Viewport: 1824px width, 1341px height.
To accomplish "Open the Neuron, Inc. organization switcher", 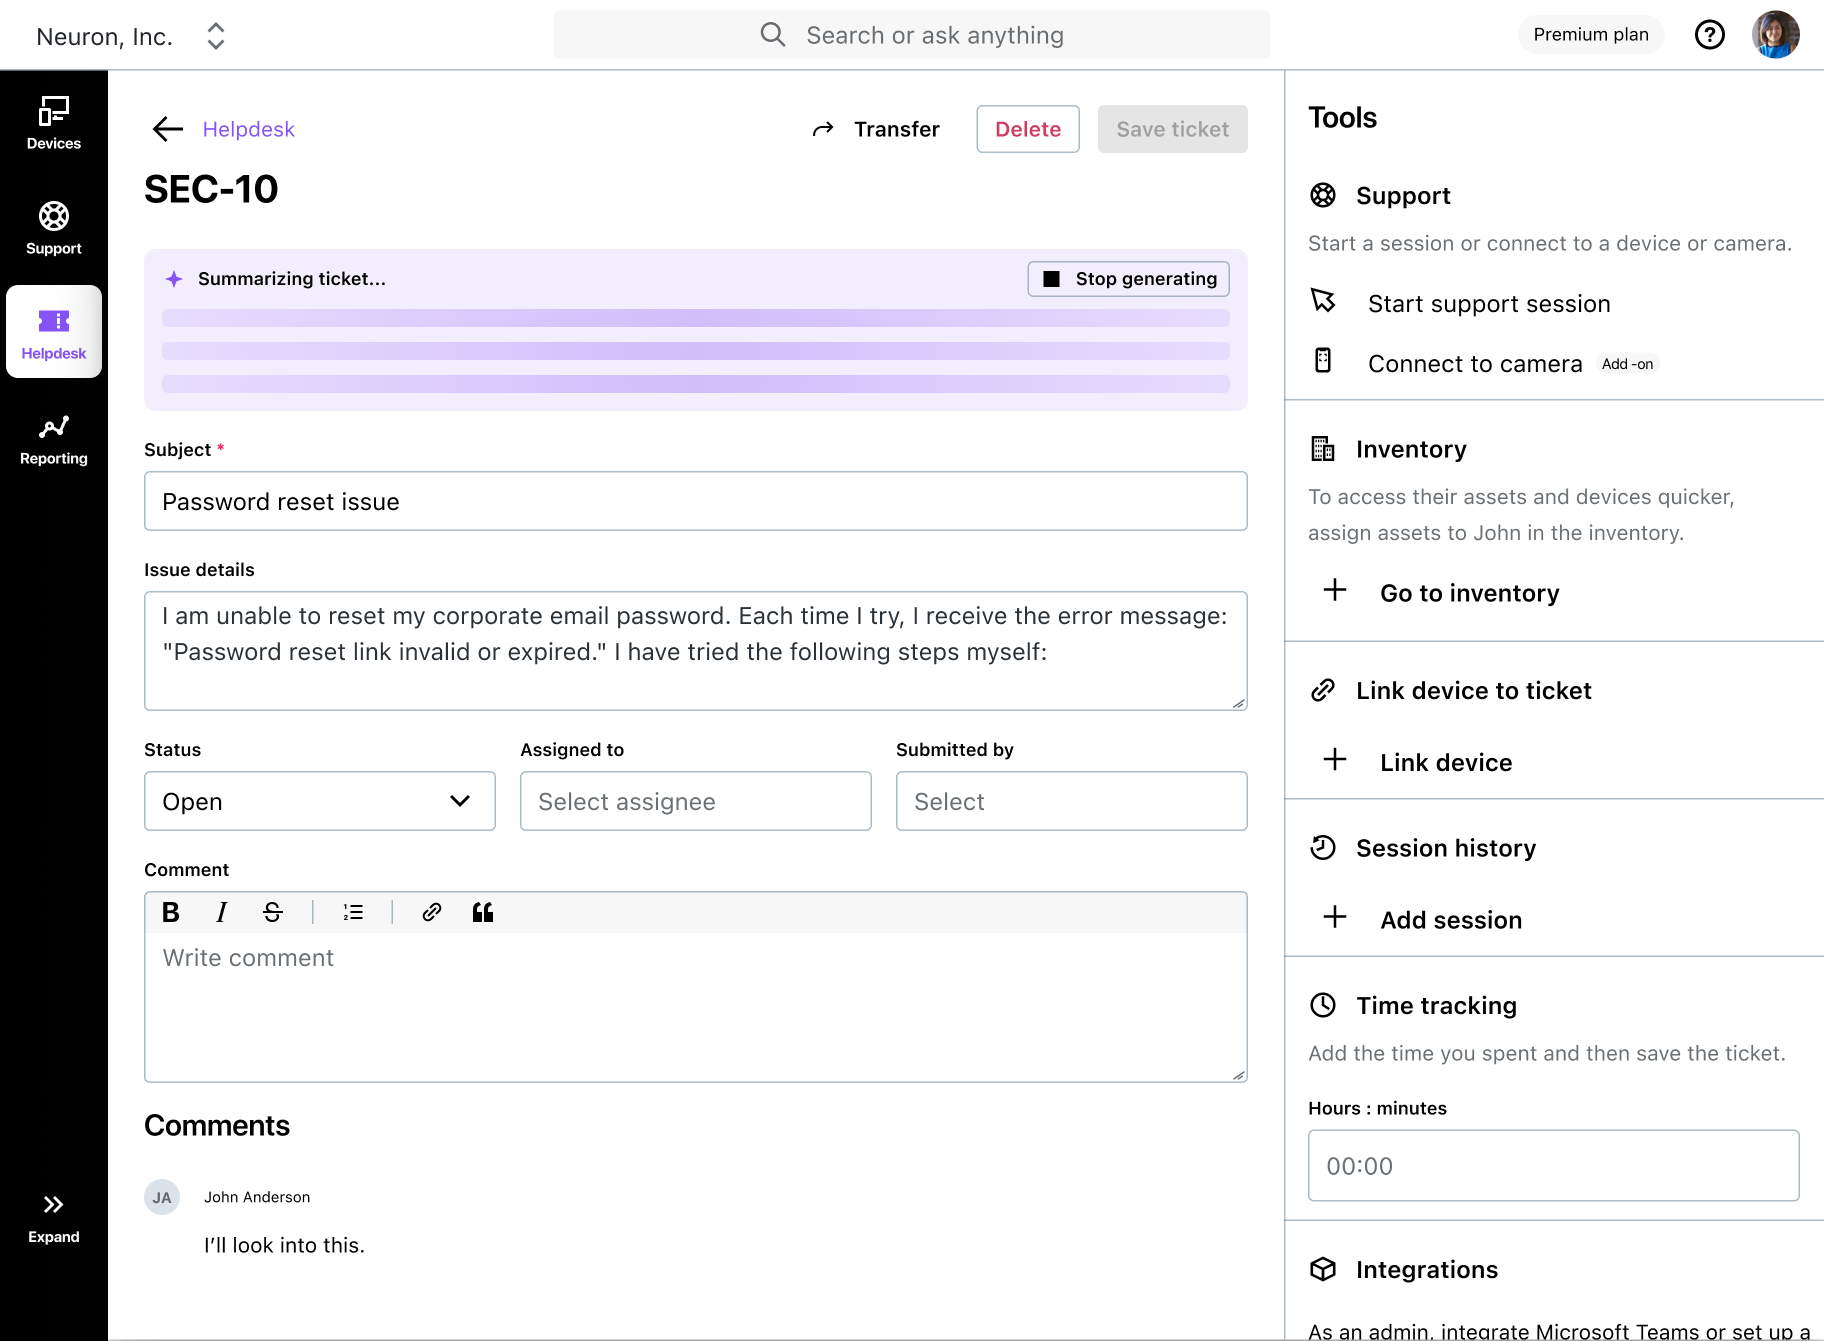I will pyautogui.click(x=130, y=36).
